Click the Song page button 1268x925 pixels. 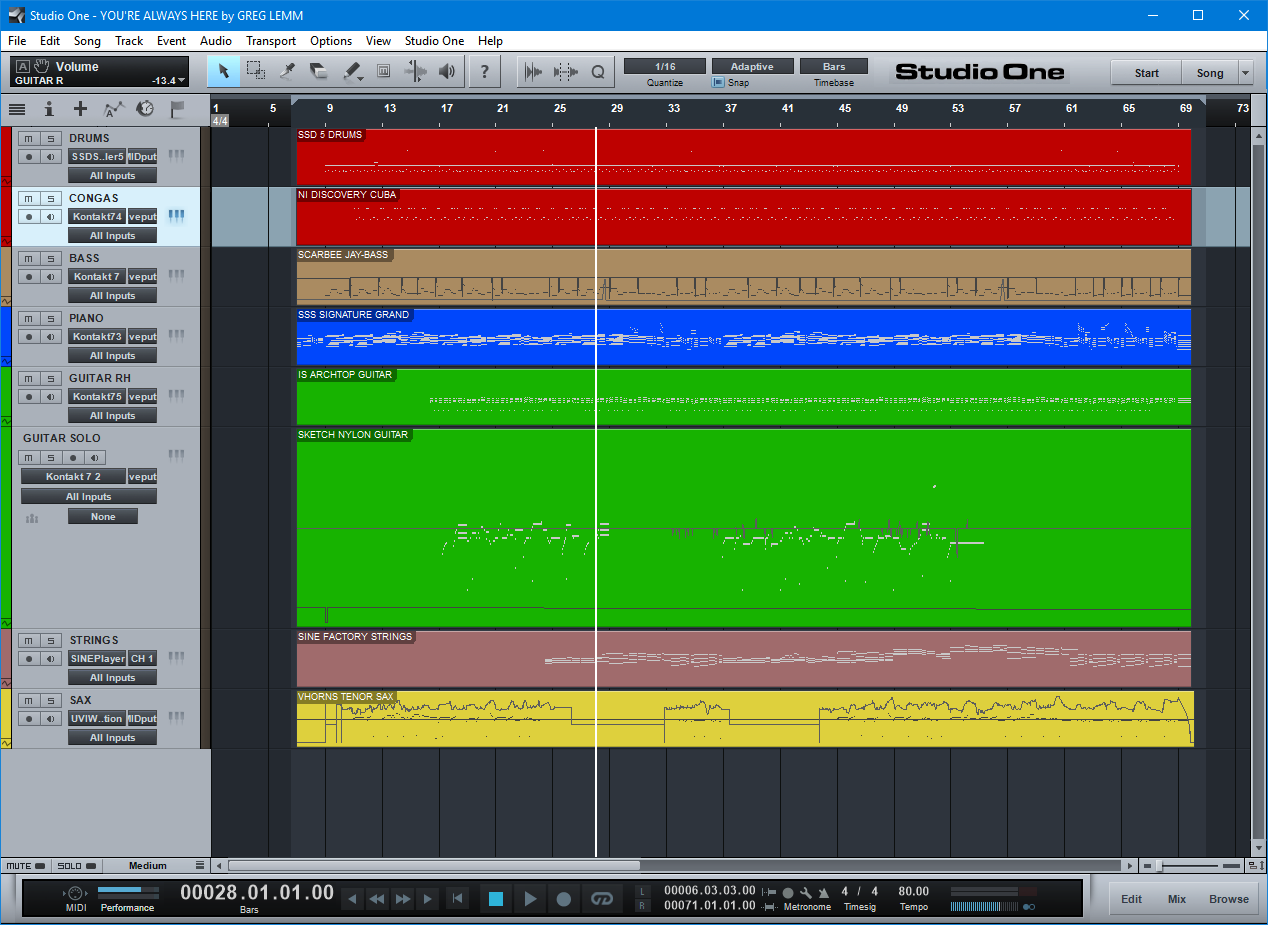tap(1210, 73)
